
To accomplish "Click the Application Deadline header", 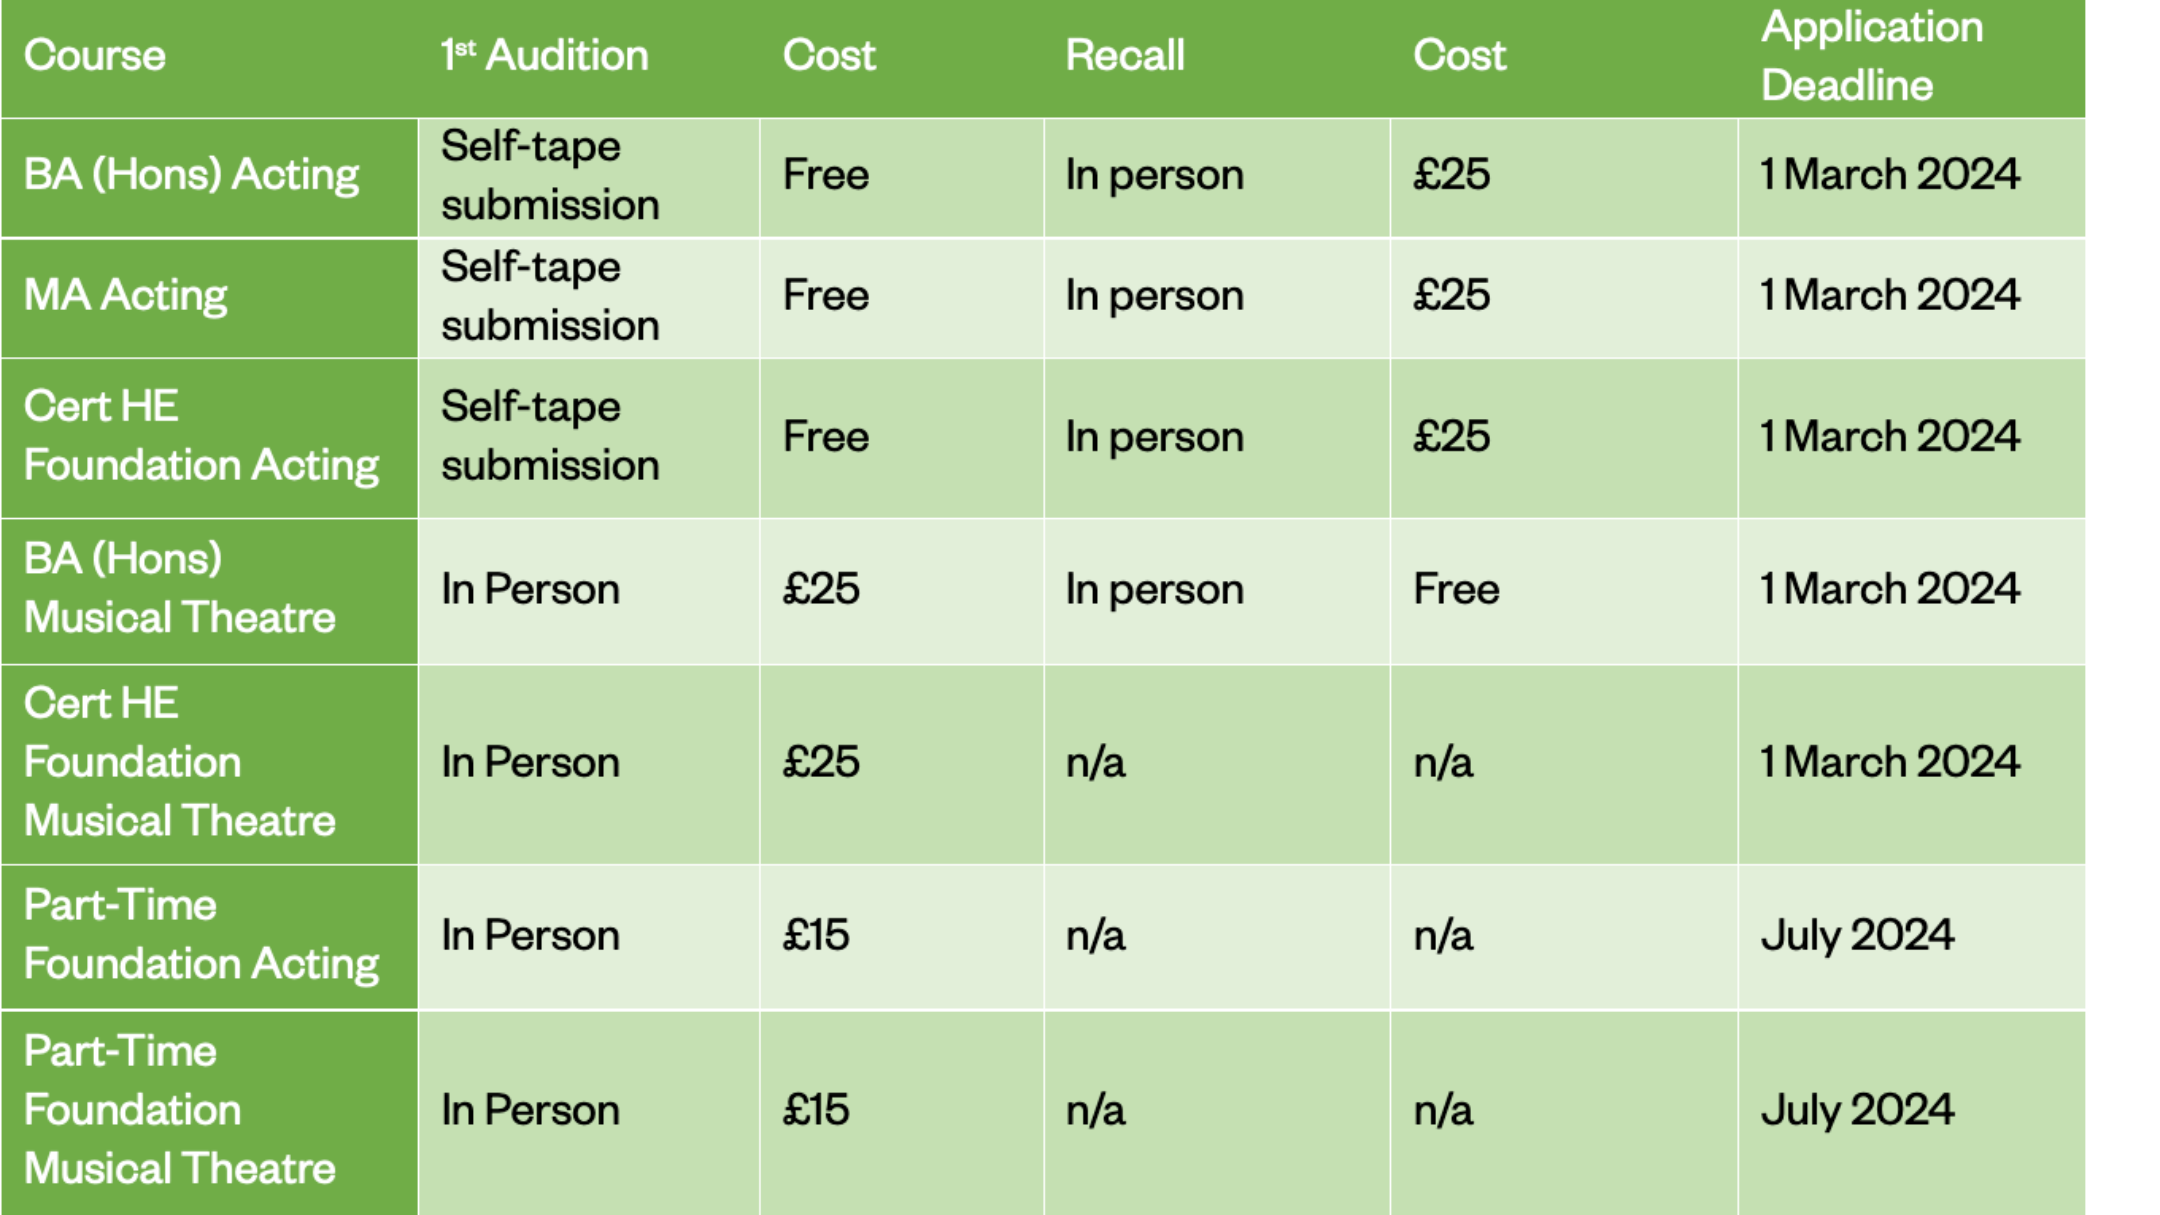I will click(1871, 56).
